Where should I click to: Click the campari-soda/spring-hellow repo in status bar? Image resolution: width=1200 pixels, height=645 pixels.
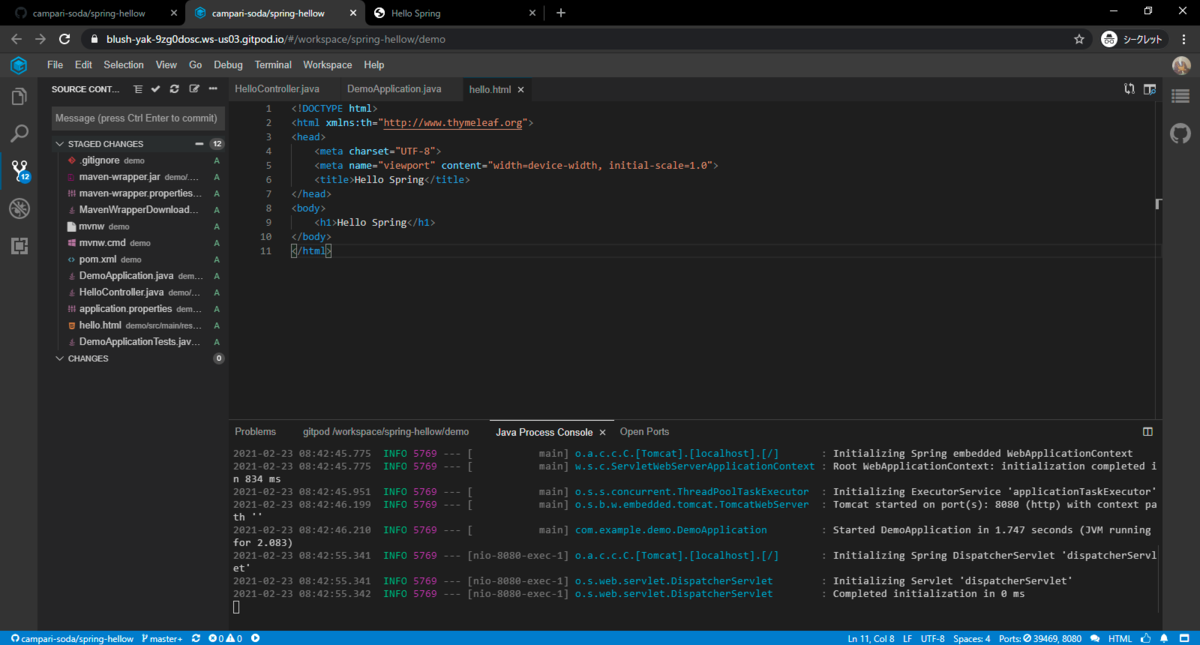pyautogui.click(x=70, y=638)
